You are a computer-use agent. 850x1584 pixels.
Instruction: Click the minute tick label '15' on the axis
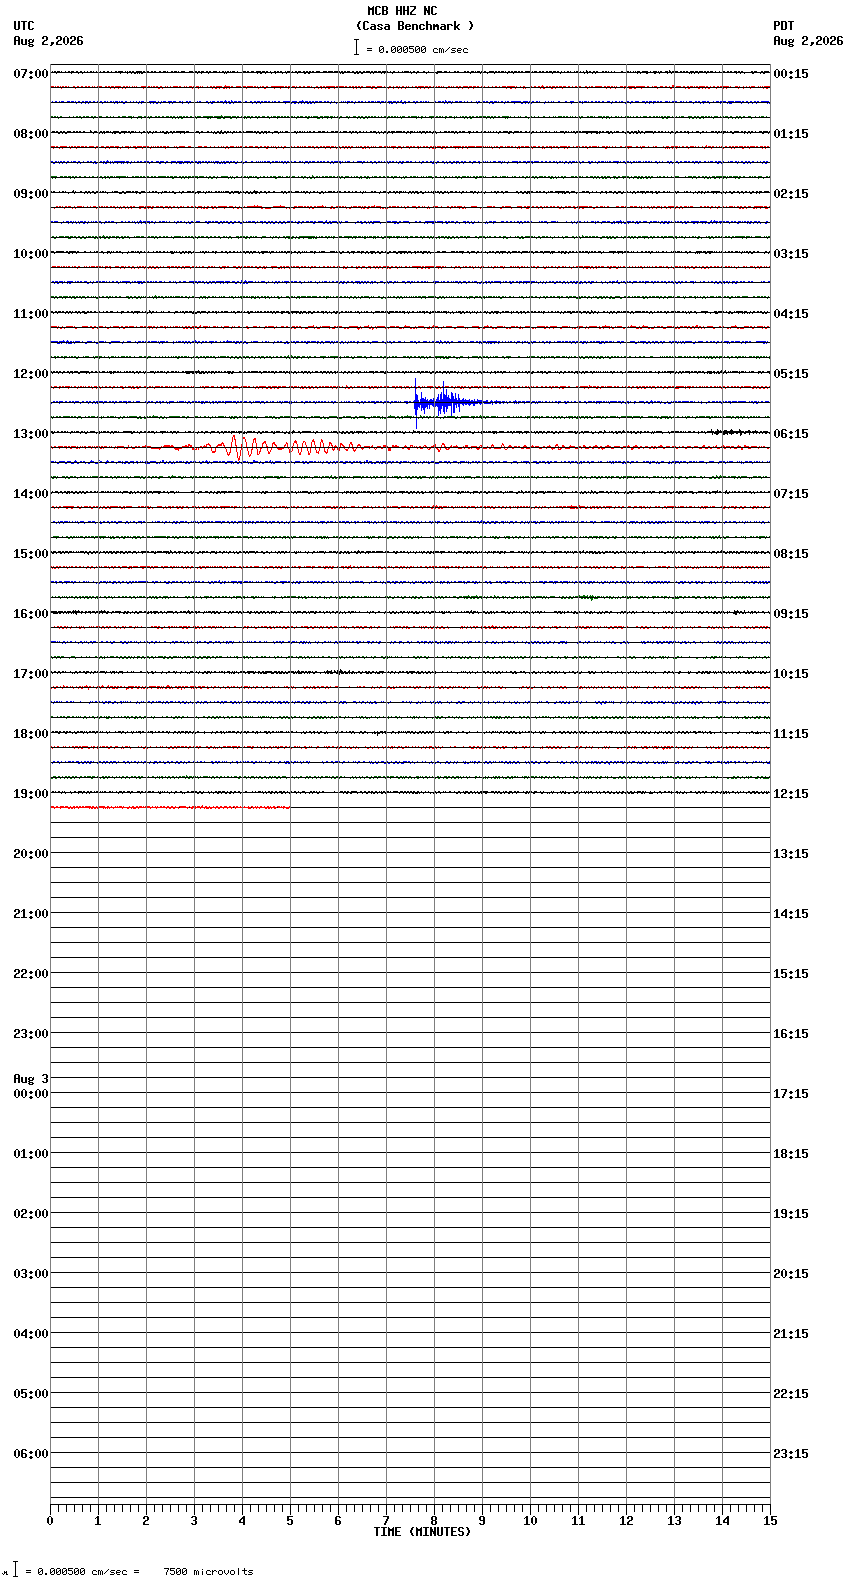coord(770,1521)
